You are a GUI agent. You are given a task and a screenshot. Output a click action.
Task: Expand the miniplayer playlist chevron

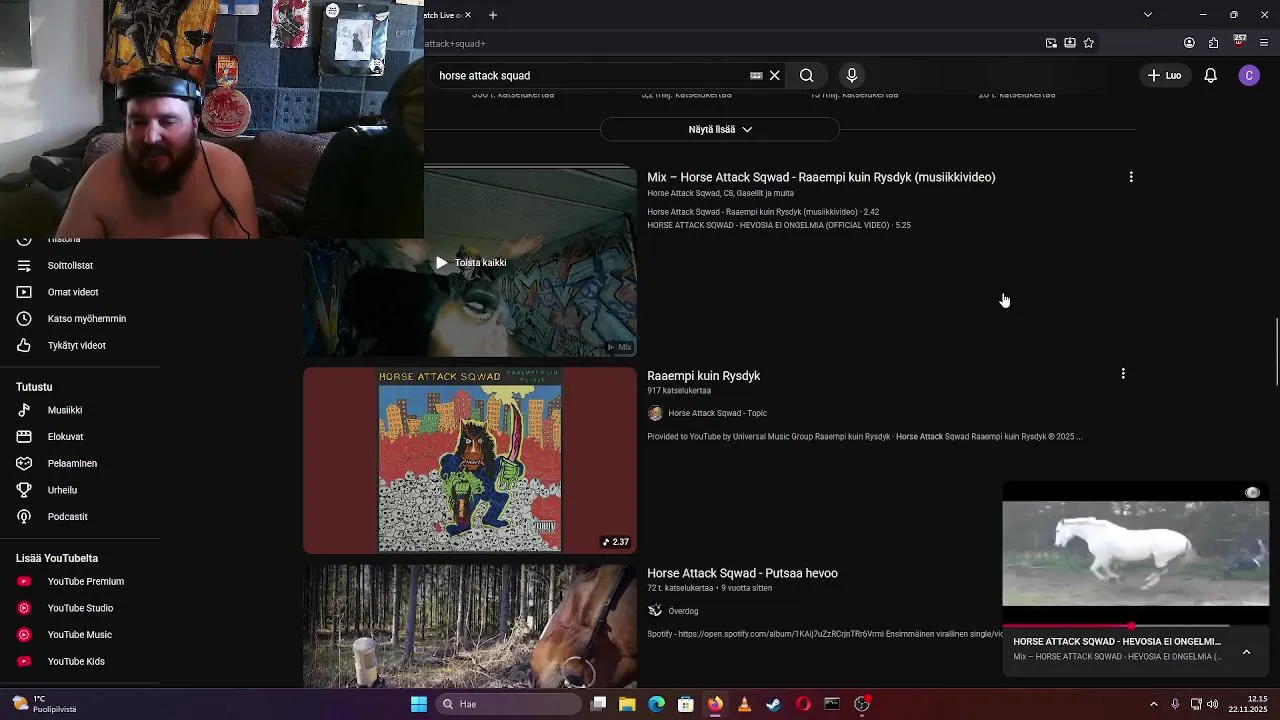(1246, 652)
